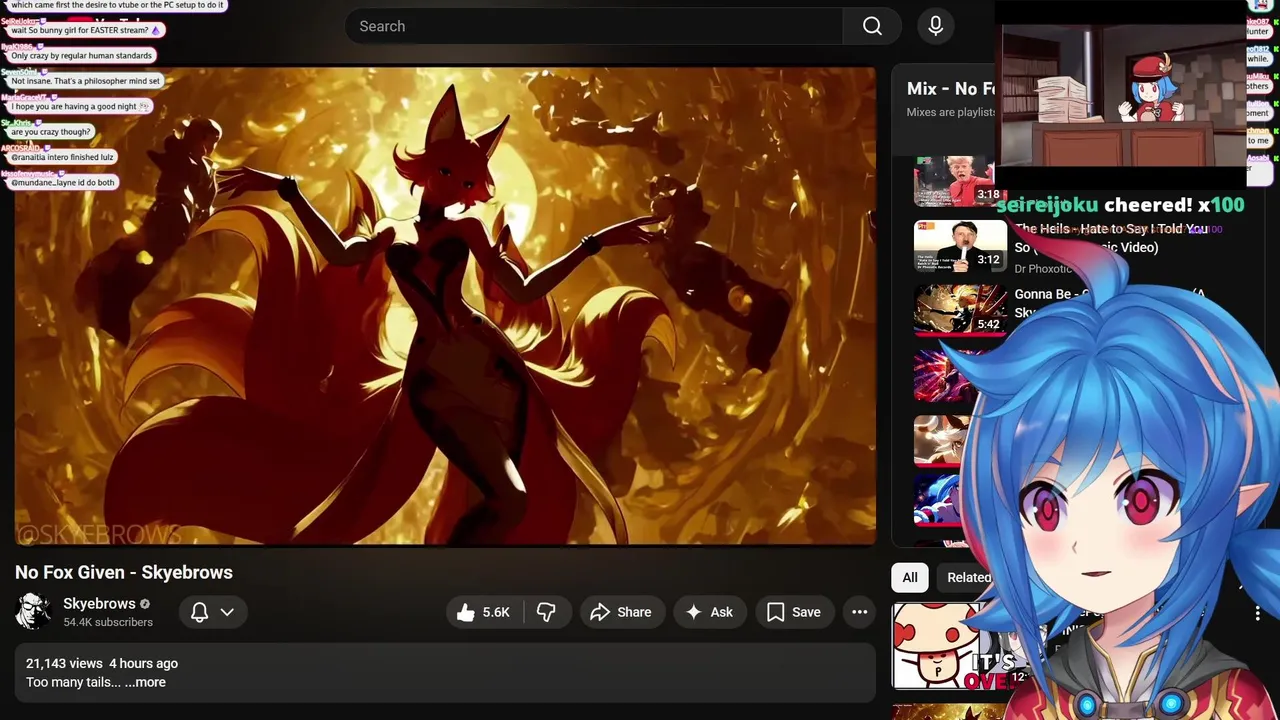Select the All filter chip
Image resolution: width=1280 pixels, height=720 pixels.
[x=910, y=577]
